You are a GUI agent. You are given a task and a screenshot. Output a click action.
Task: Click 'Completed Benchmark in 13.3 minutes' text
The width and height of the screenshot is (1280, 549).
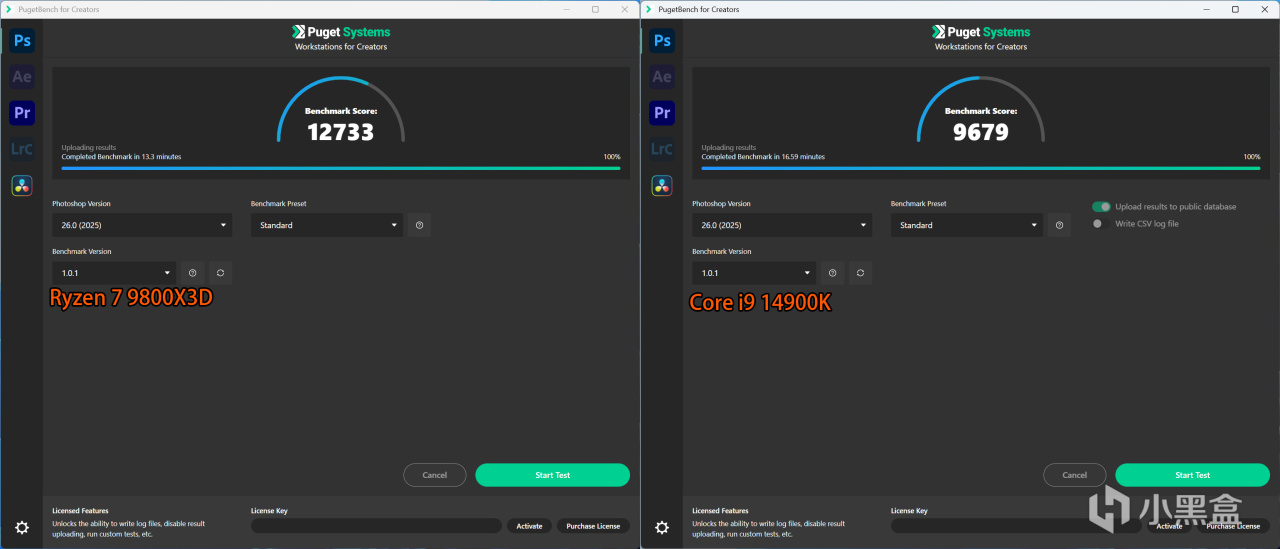tap(121, 157)
